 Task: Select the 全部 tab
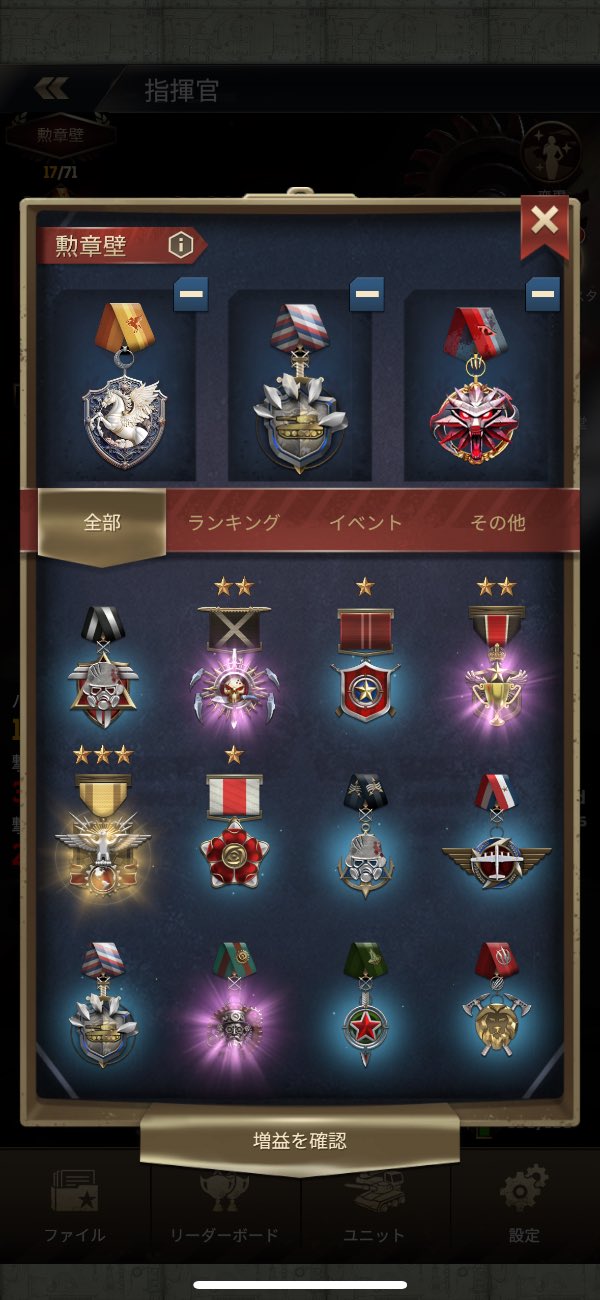102,523
